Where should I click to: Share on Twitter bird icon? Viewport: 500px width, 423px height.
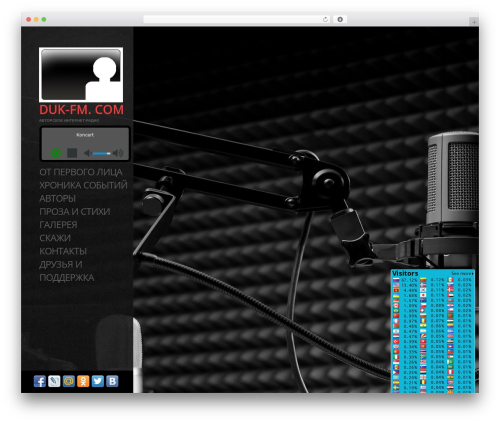(98, 381)
